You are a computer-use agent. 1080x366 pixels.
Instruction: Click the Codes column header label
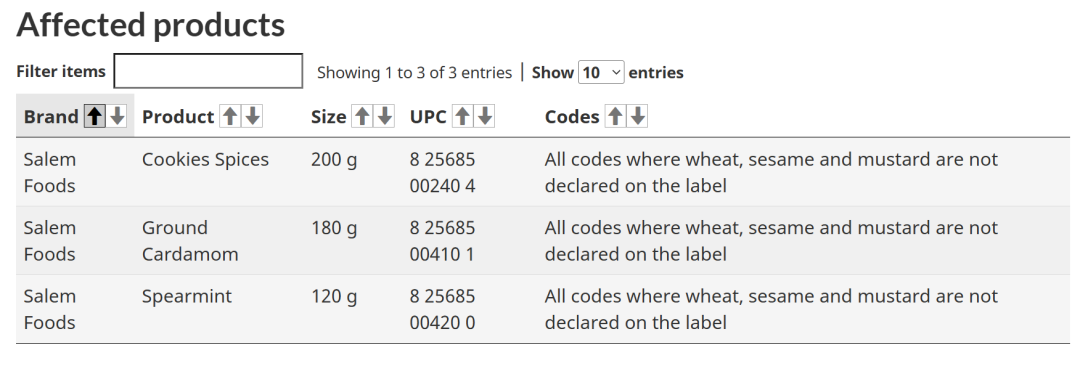572,117
